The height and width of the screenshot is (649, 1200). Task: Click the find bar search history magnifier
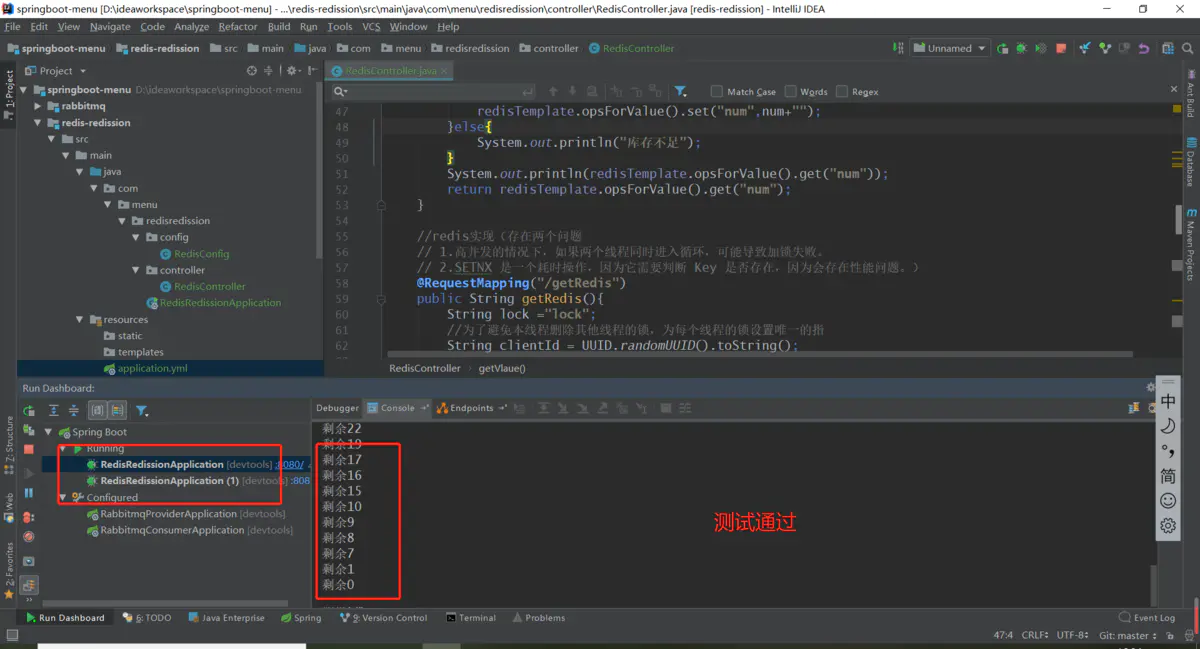(x=340, y=91)
